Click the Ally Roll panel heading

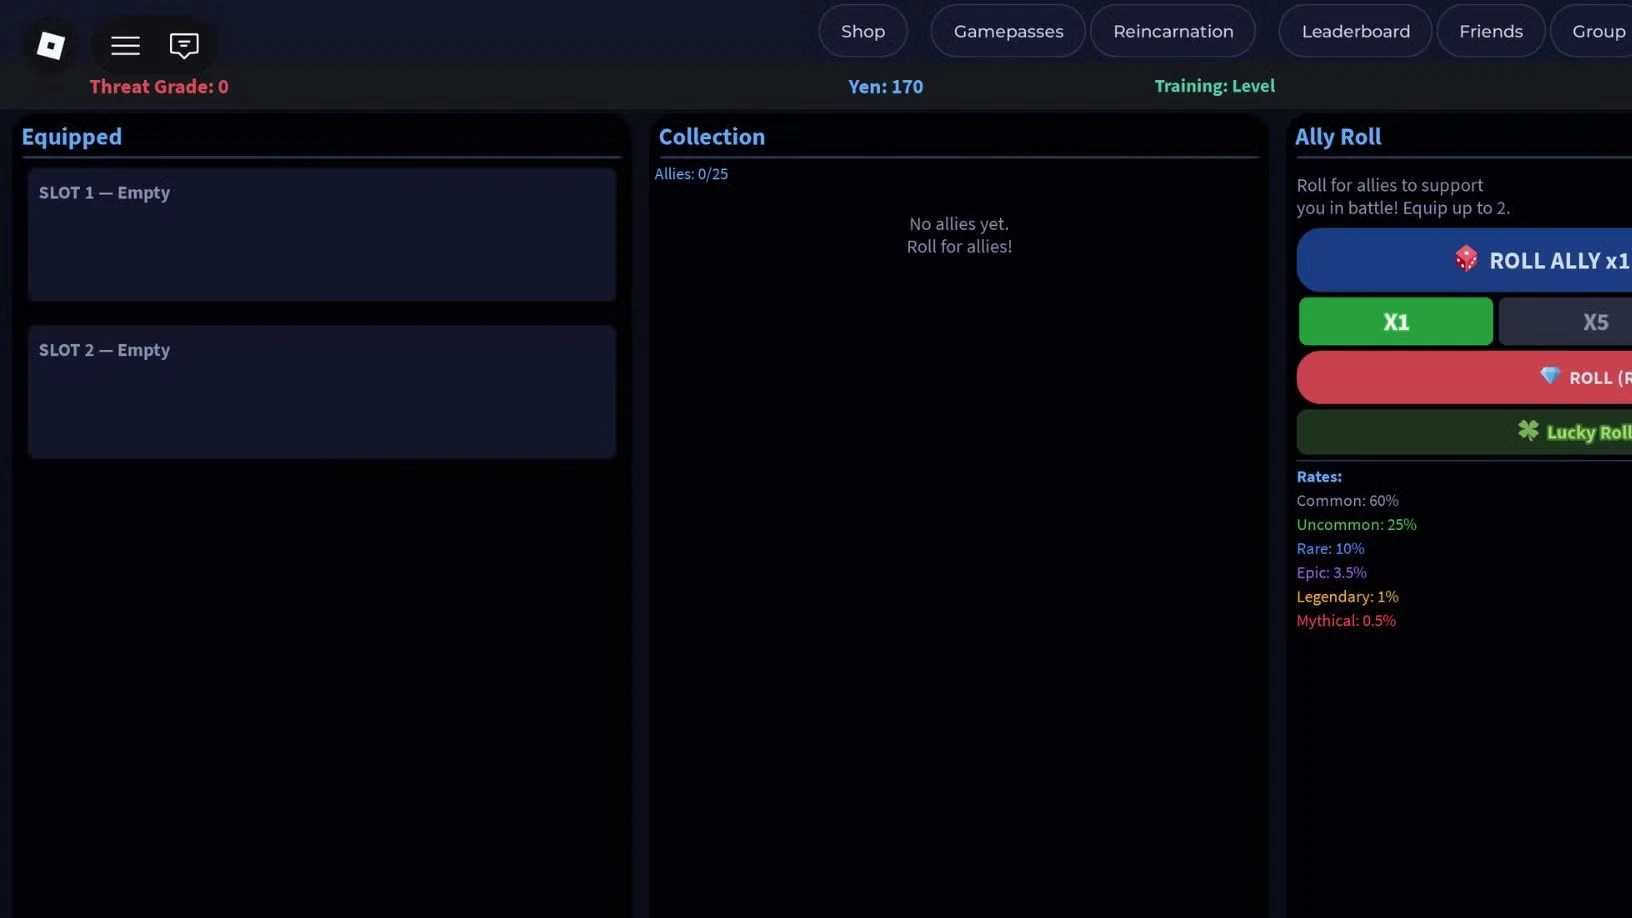point(1338,137)
